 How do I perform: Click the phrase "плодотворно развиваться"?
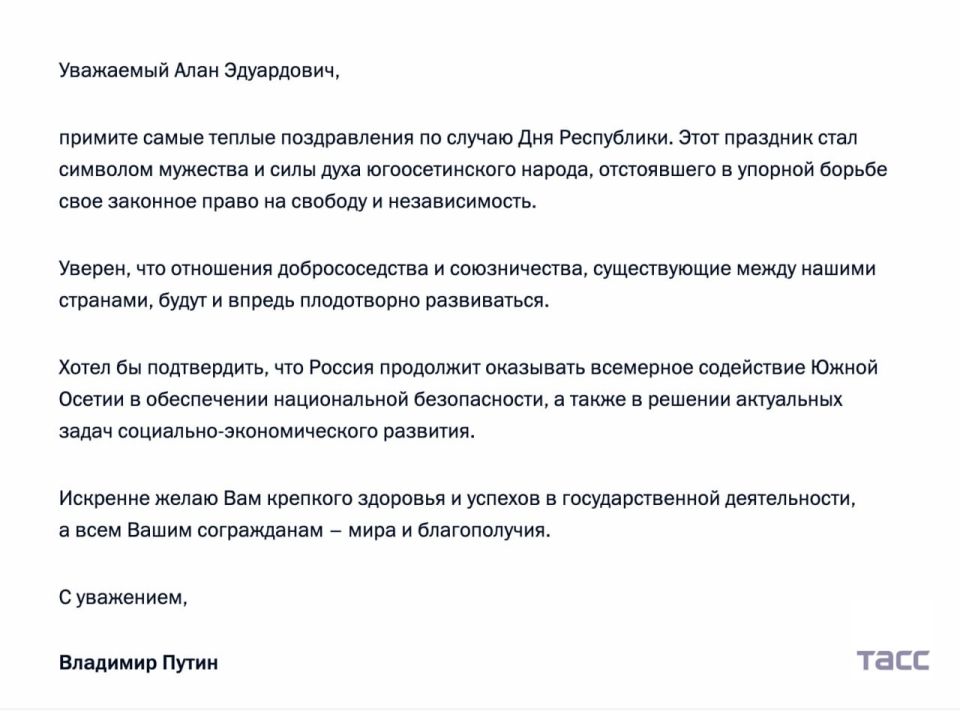(x=441, y=302)
